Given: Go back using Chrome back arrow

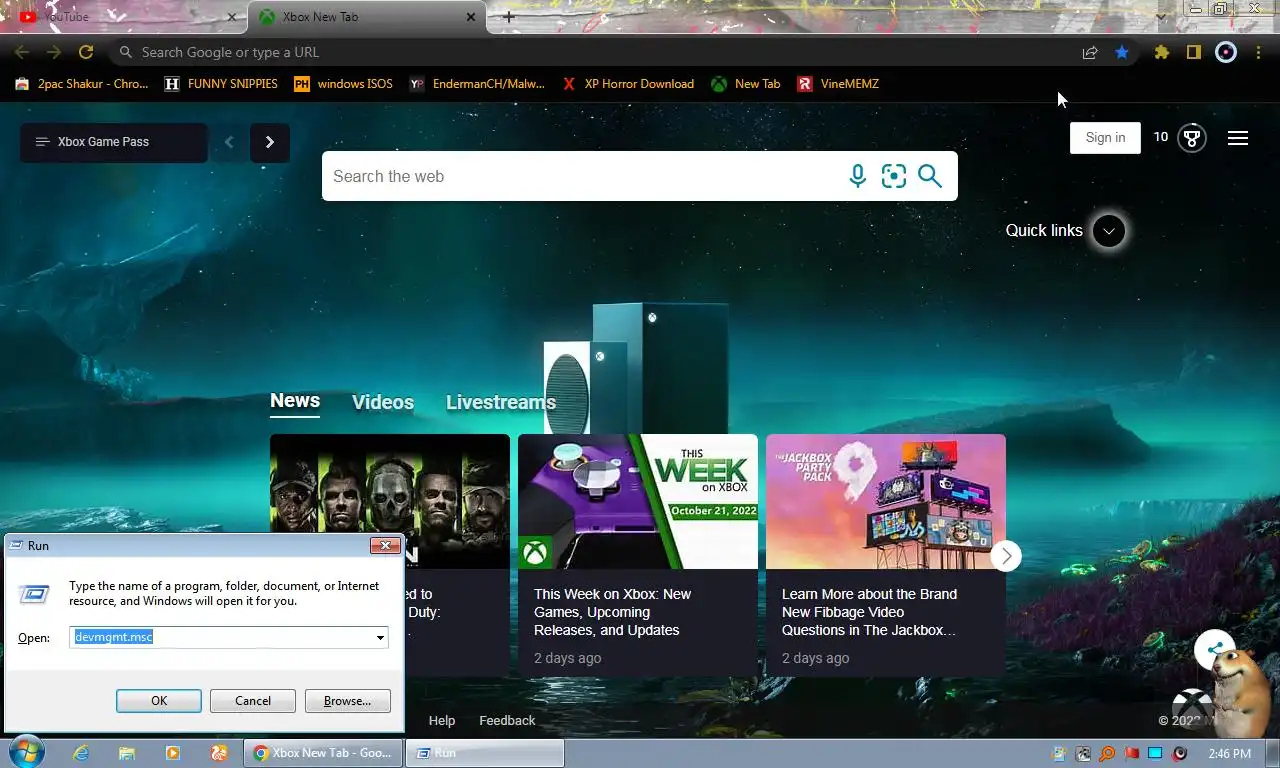Looking at the screenshot, I should [x=22, y=52].
